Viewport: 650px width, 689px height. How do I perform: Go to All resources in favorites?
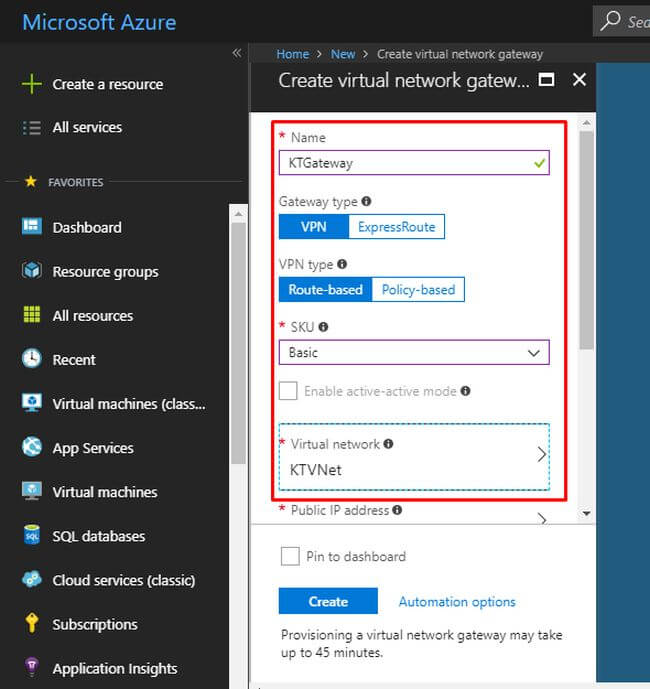click(x=93, y=315)
